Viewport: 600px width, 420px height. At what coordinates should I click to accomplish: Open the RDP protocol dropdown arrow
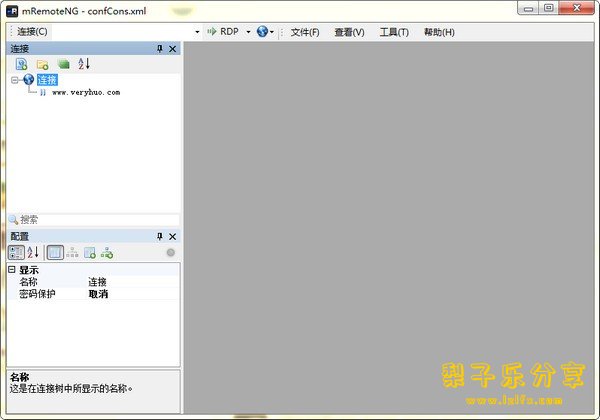pyautogui.click(x=248, y=32)
